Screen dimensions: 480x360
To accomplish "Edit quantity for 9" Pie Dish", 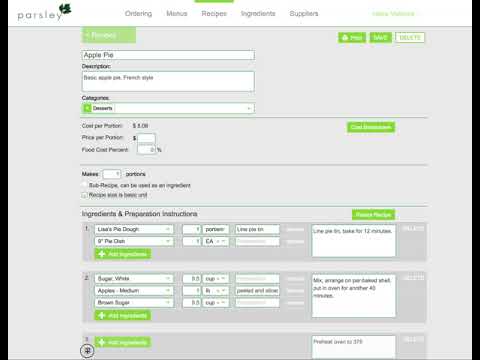I will click(x=192, y=241).
